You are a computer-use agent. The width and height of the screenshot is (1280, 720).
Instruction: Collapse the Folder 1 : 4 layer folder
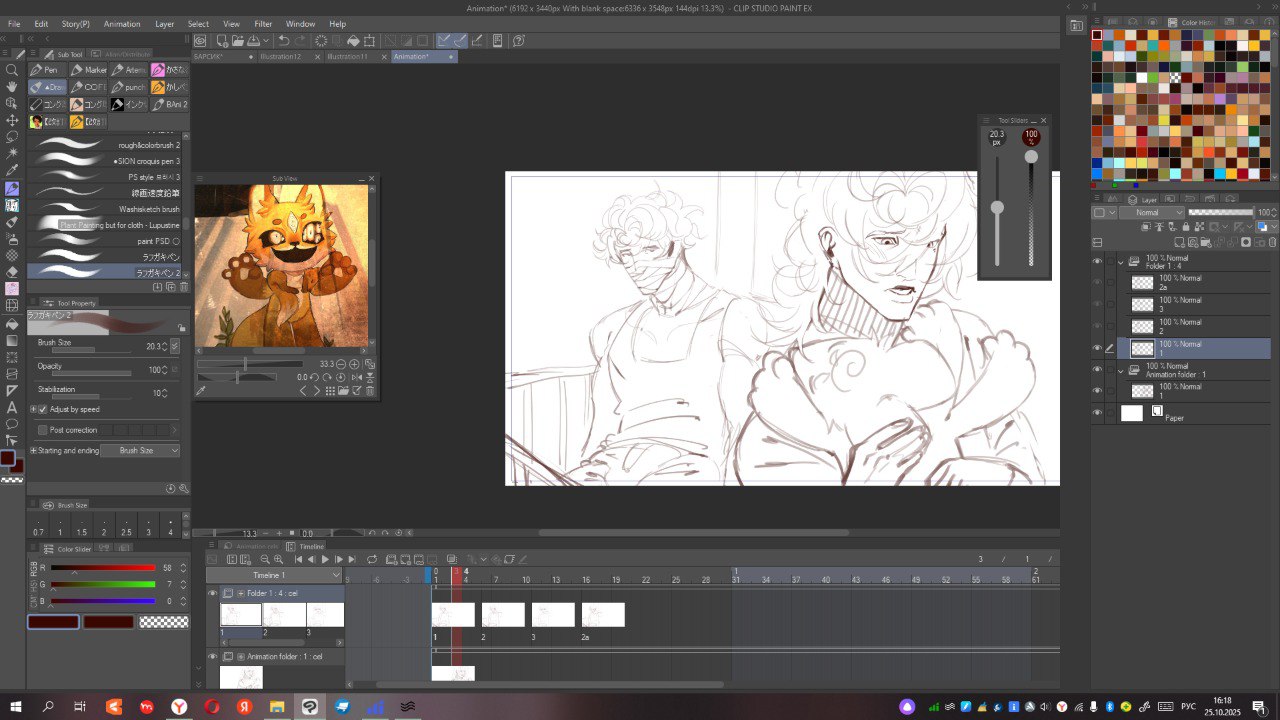coord(1120,261)
